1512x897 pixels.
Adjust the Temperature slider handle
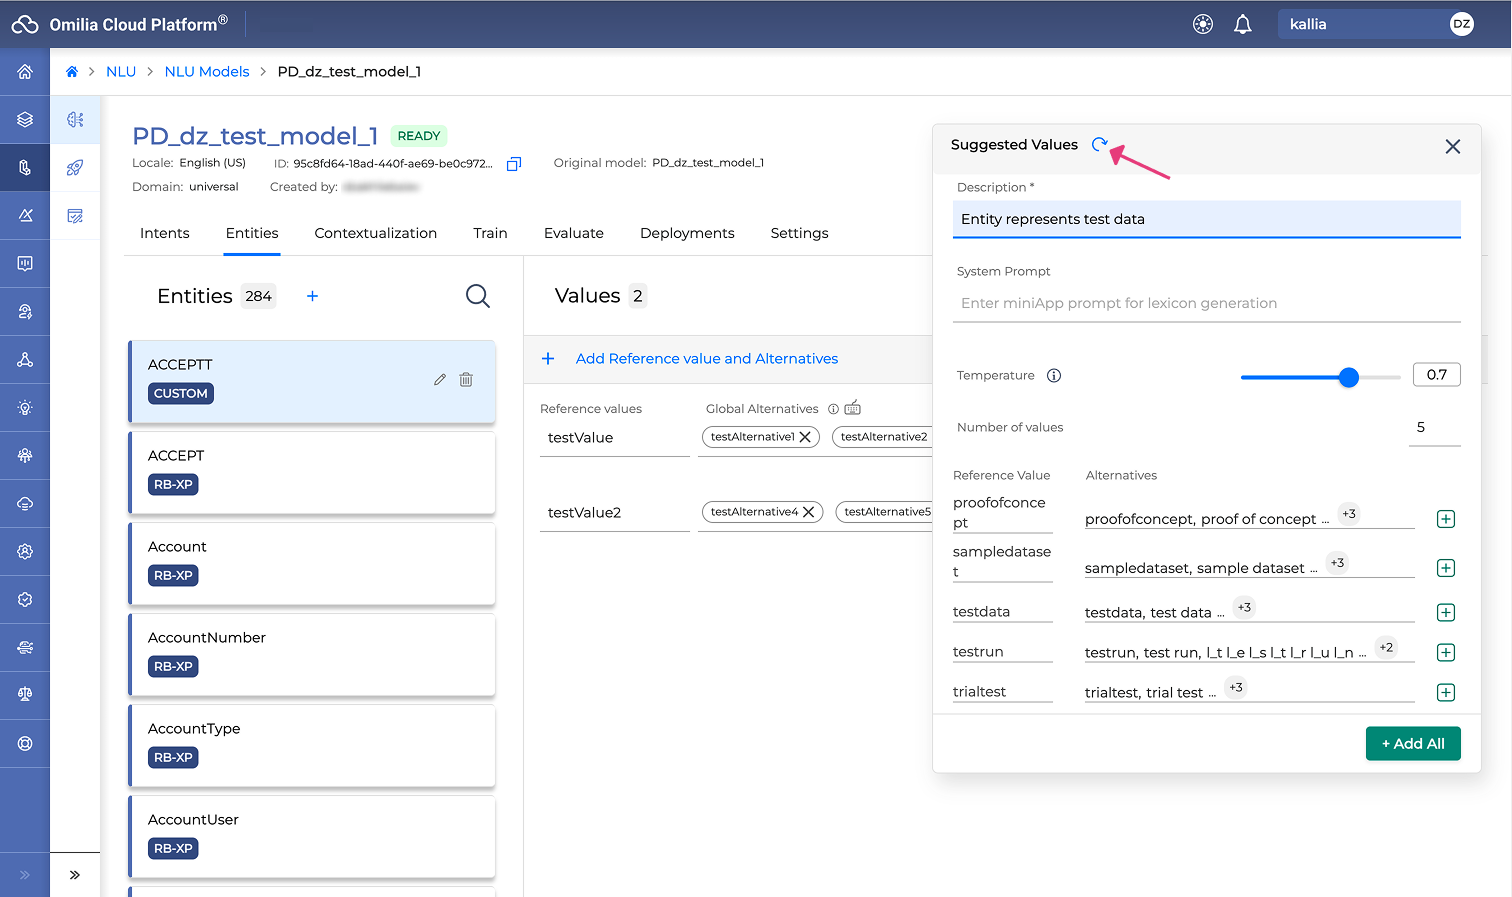coord(1348,377)
